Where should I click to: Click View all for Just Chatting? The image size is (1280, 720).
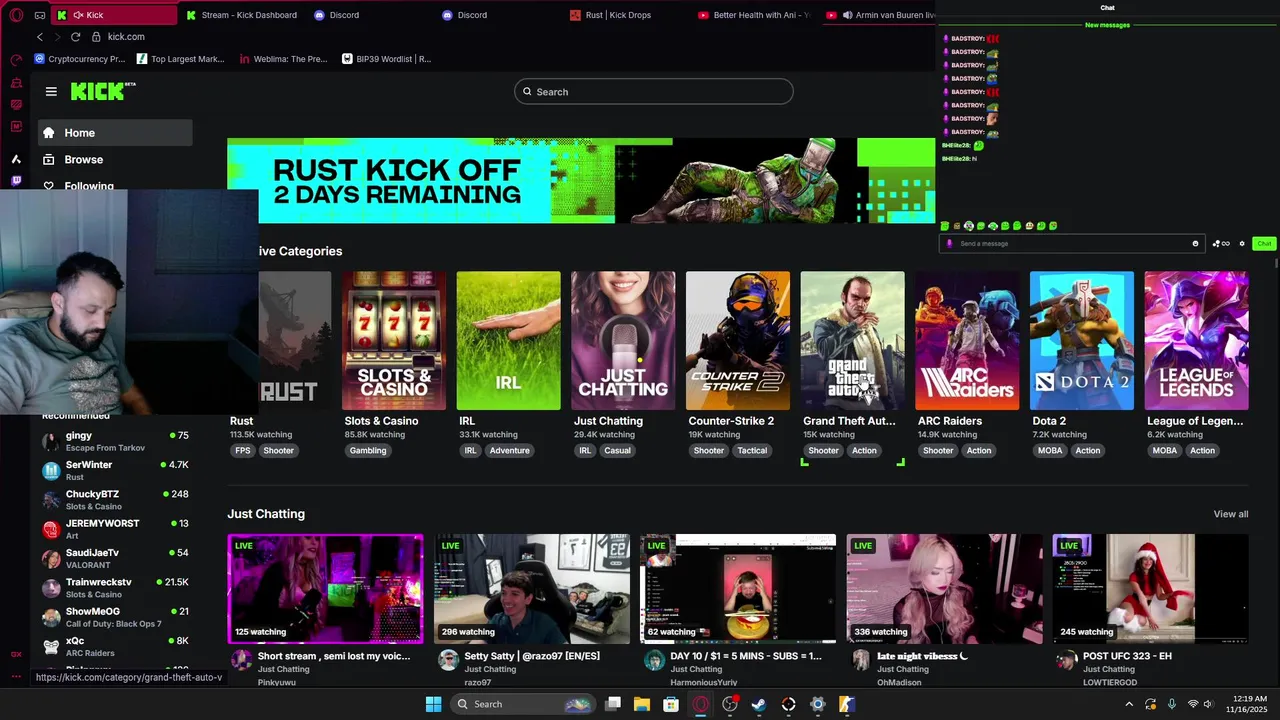point(1231,514)
